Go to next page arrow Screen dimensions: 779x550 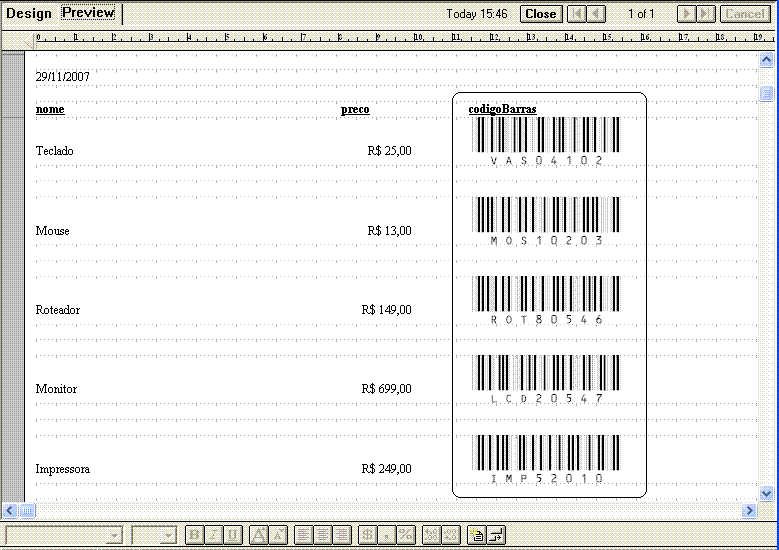click(x=687, y=14)
